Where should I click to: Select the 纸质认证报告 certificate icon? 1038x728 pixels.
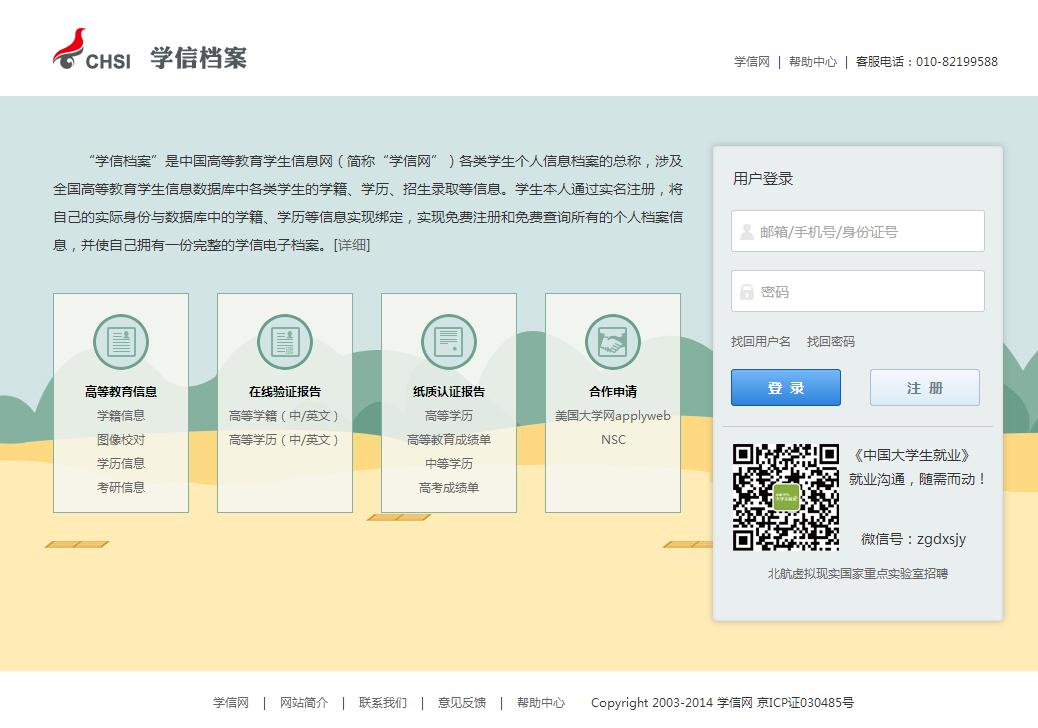449,341
